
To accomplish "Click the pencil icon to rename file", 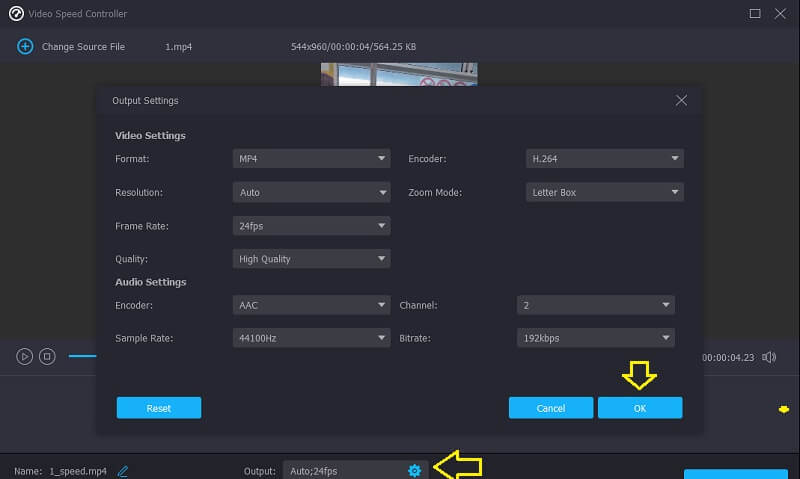I will (x=123, y=470).
